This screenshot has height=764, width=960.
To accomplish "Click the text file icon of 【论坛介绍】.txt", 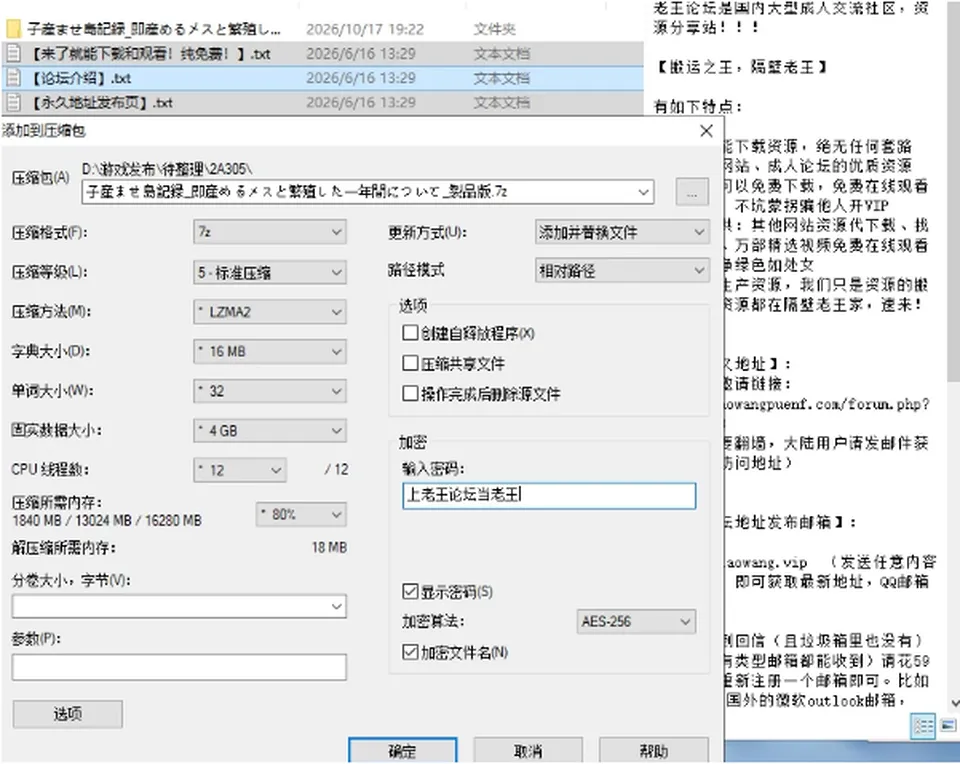I will click(x=13, y=78).
